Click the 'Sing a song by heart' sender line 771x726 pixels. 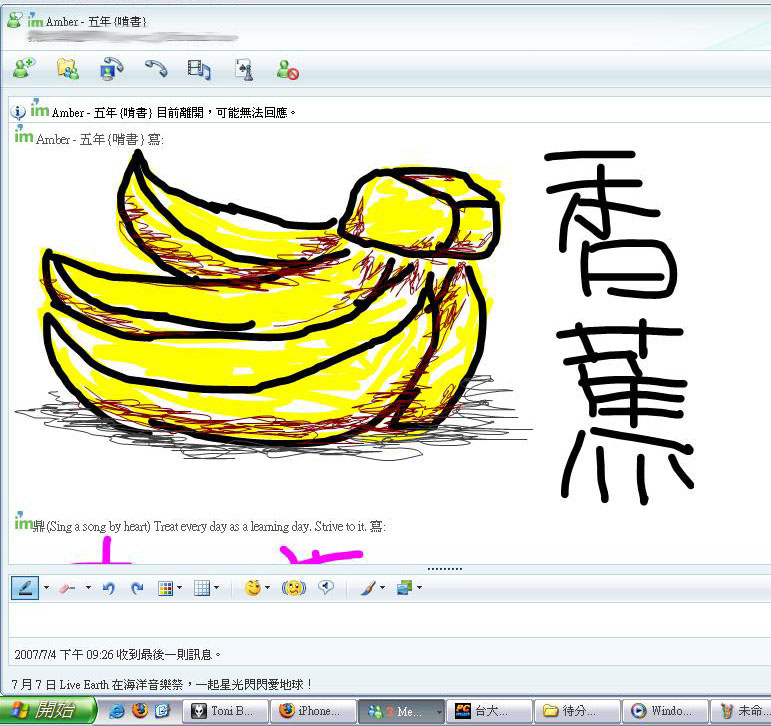tap(201, 526)
